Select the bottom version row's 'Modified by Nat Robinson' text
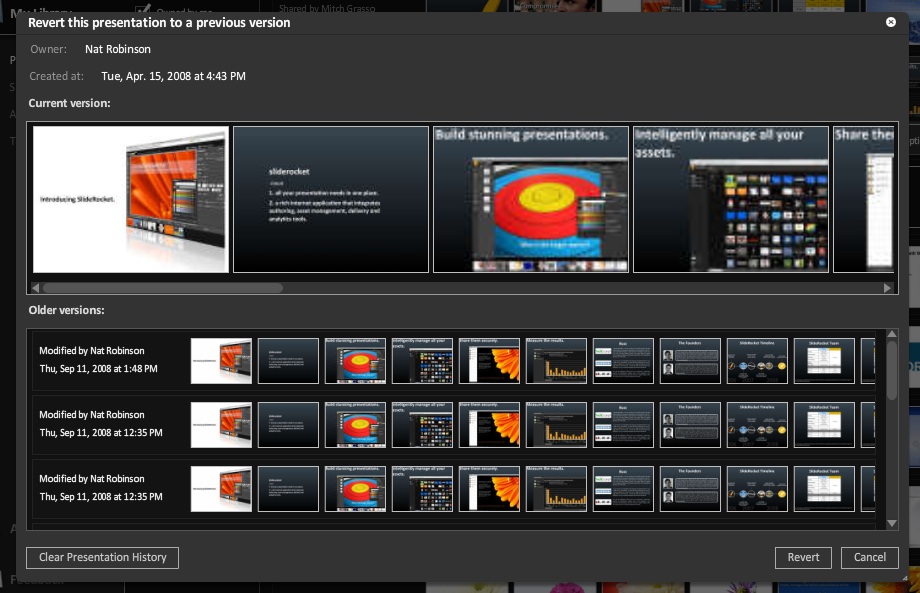The image size is (920, 593). [92, 479]
